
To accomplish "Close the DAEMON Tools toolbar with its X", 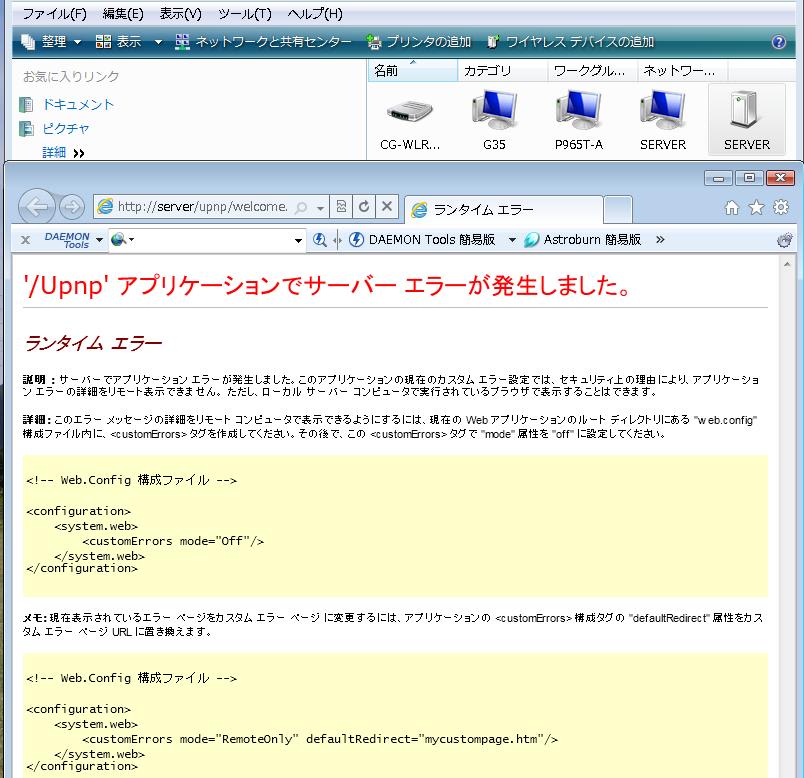I will tap(26, 240).
